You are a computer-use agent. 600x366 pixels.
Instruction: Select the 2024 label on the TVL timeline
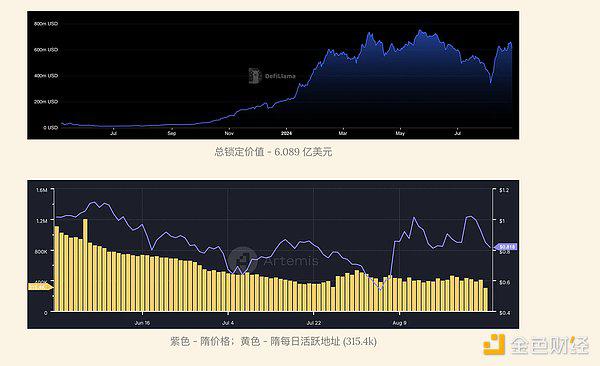286,133
